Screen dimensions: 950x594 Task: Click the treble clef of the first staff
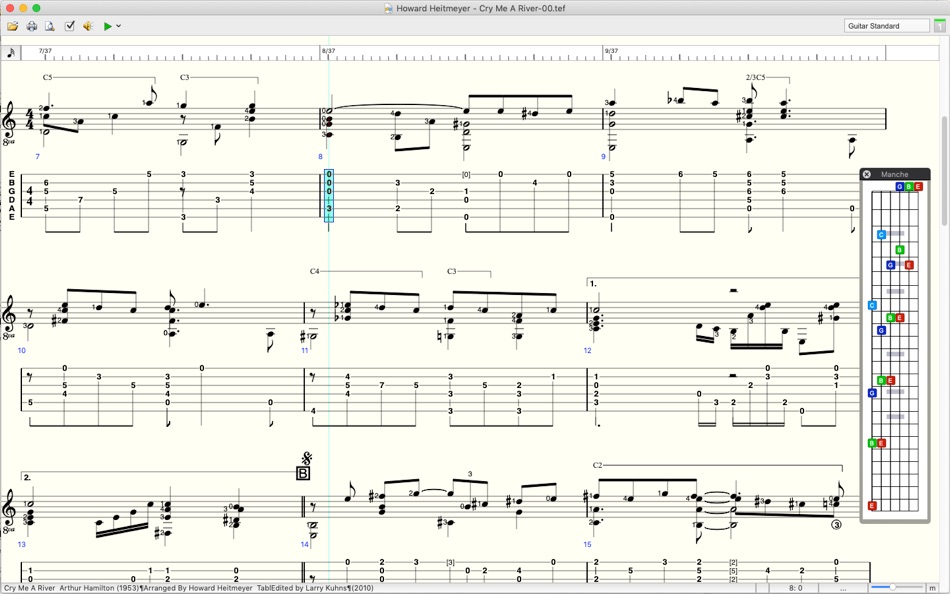10,121
